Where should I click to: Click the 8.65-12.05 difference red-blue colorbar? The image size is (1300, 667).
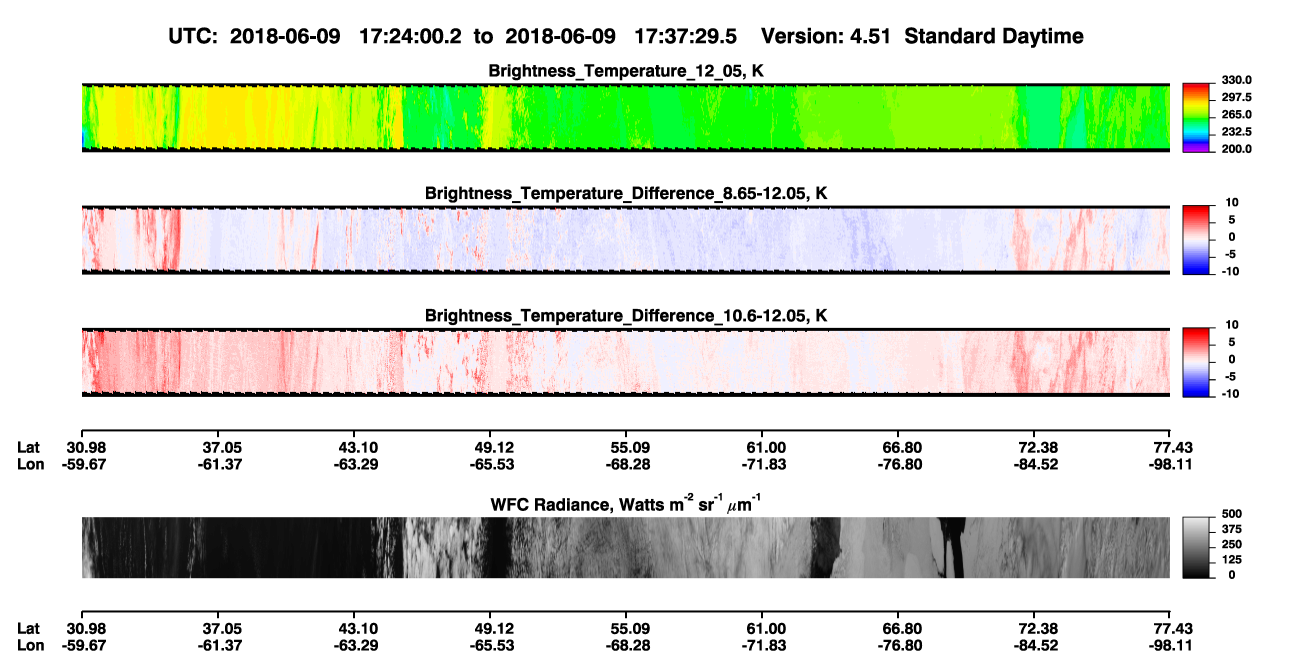(x=1196, y=239)
